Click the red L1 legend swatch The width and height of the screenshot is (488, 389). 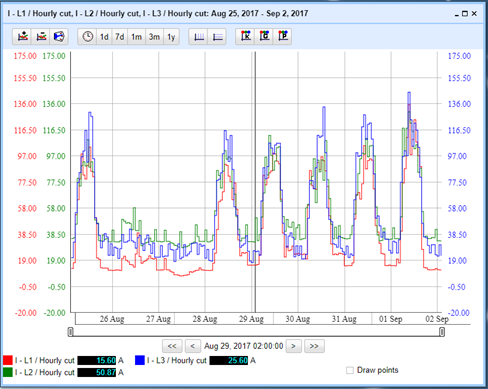click(8, 360)
